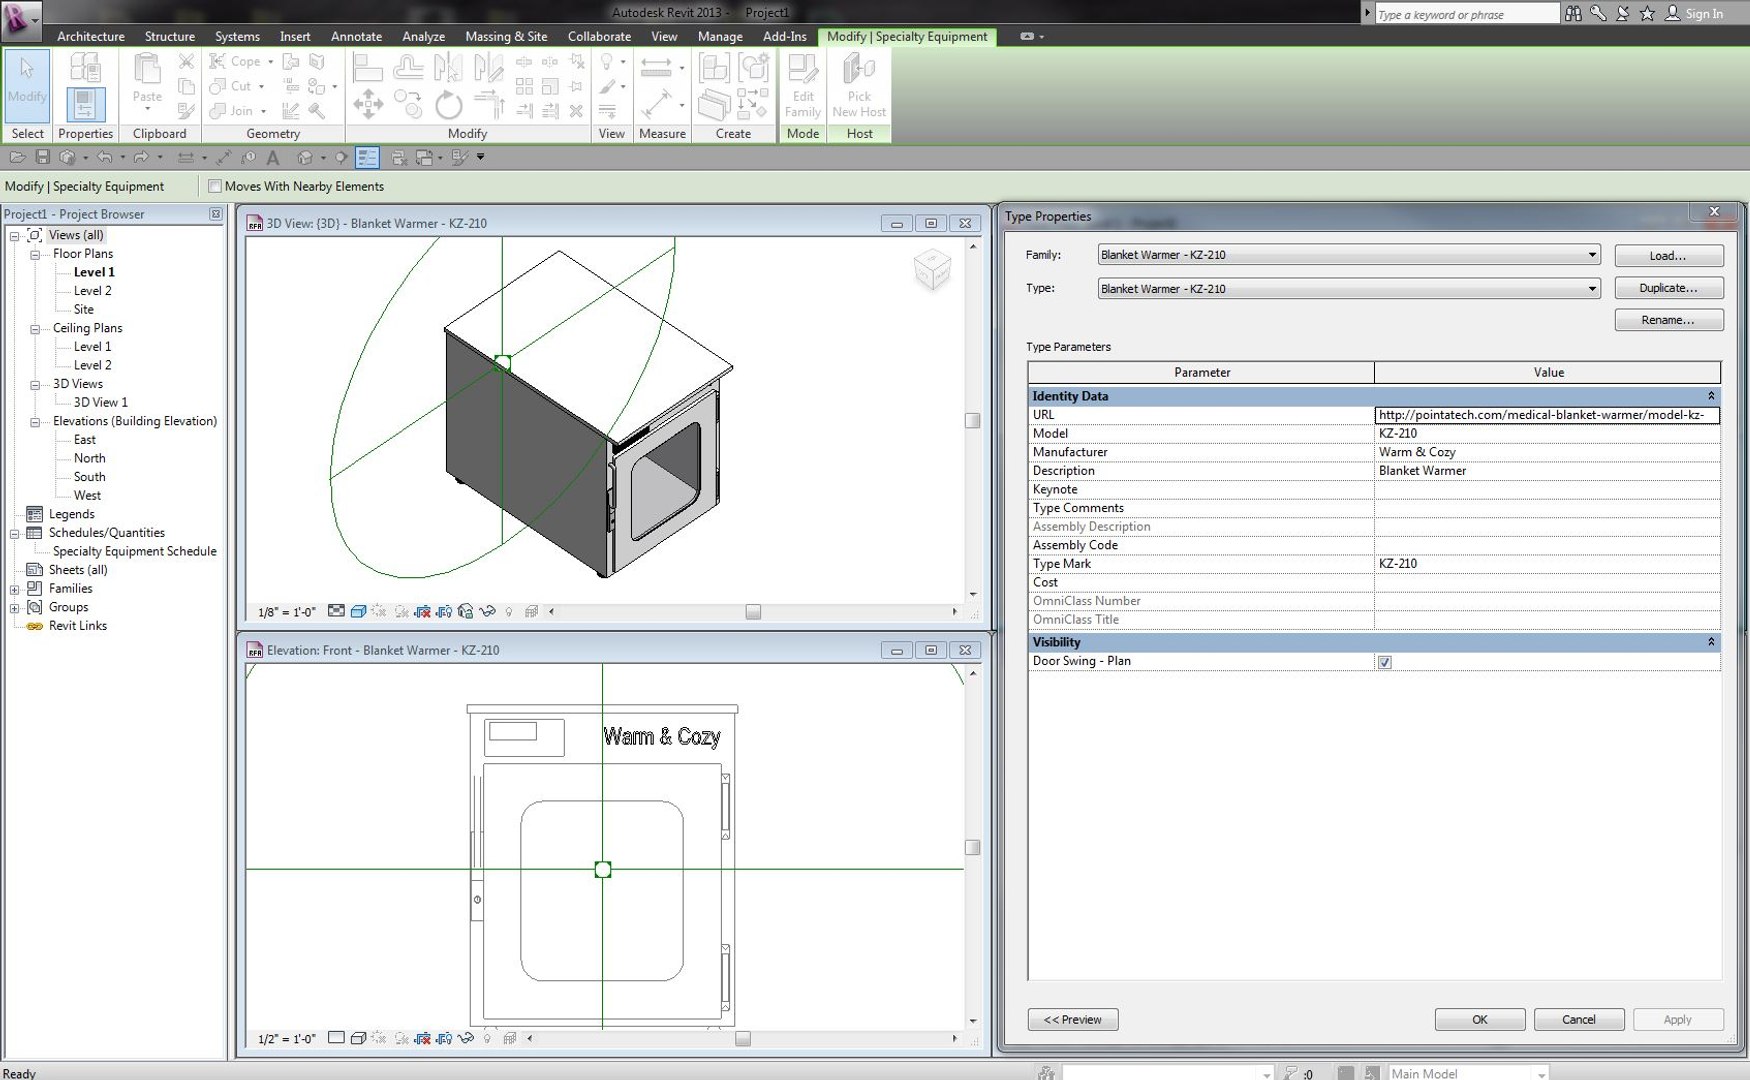1750x1080 pixels.
Task: Click the Manufacturer value 'Warm & Cozy'
Action: click(x=1417, y=453)
